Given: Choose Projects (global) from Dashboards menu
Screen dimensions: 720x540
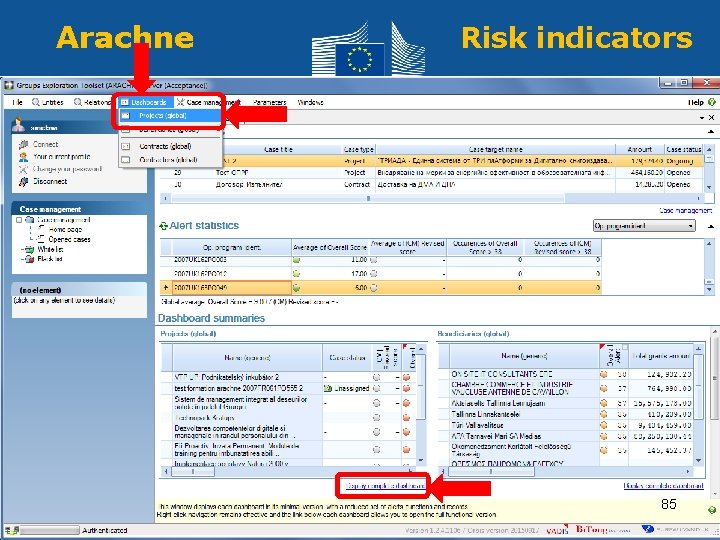Looking at the screenshot, I should [x=169, y=116].
